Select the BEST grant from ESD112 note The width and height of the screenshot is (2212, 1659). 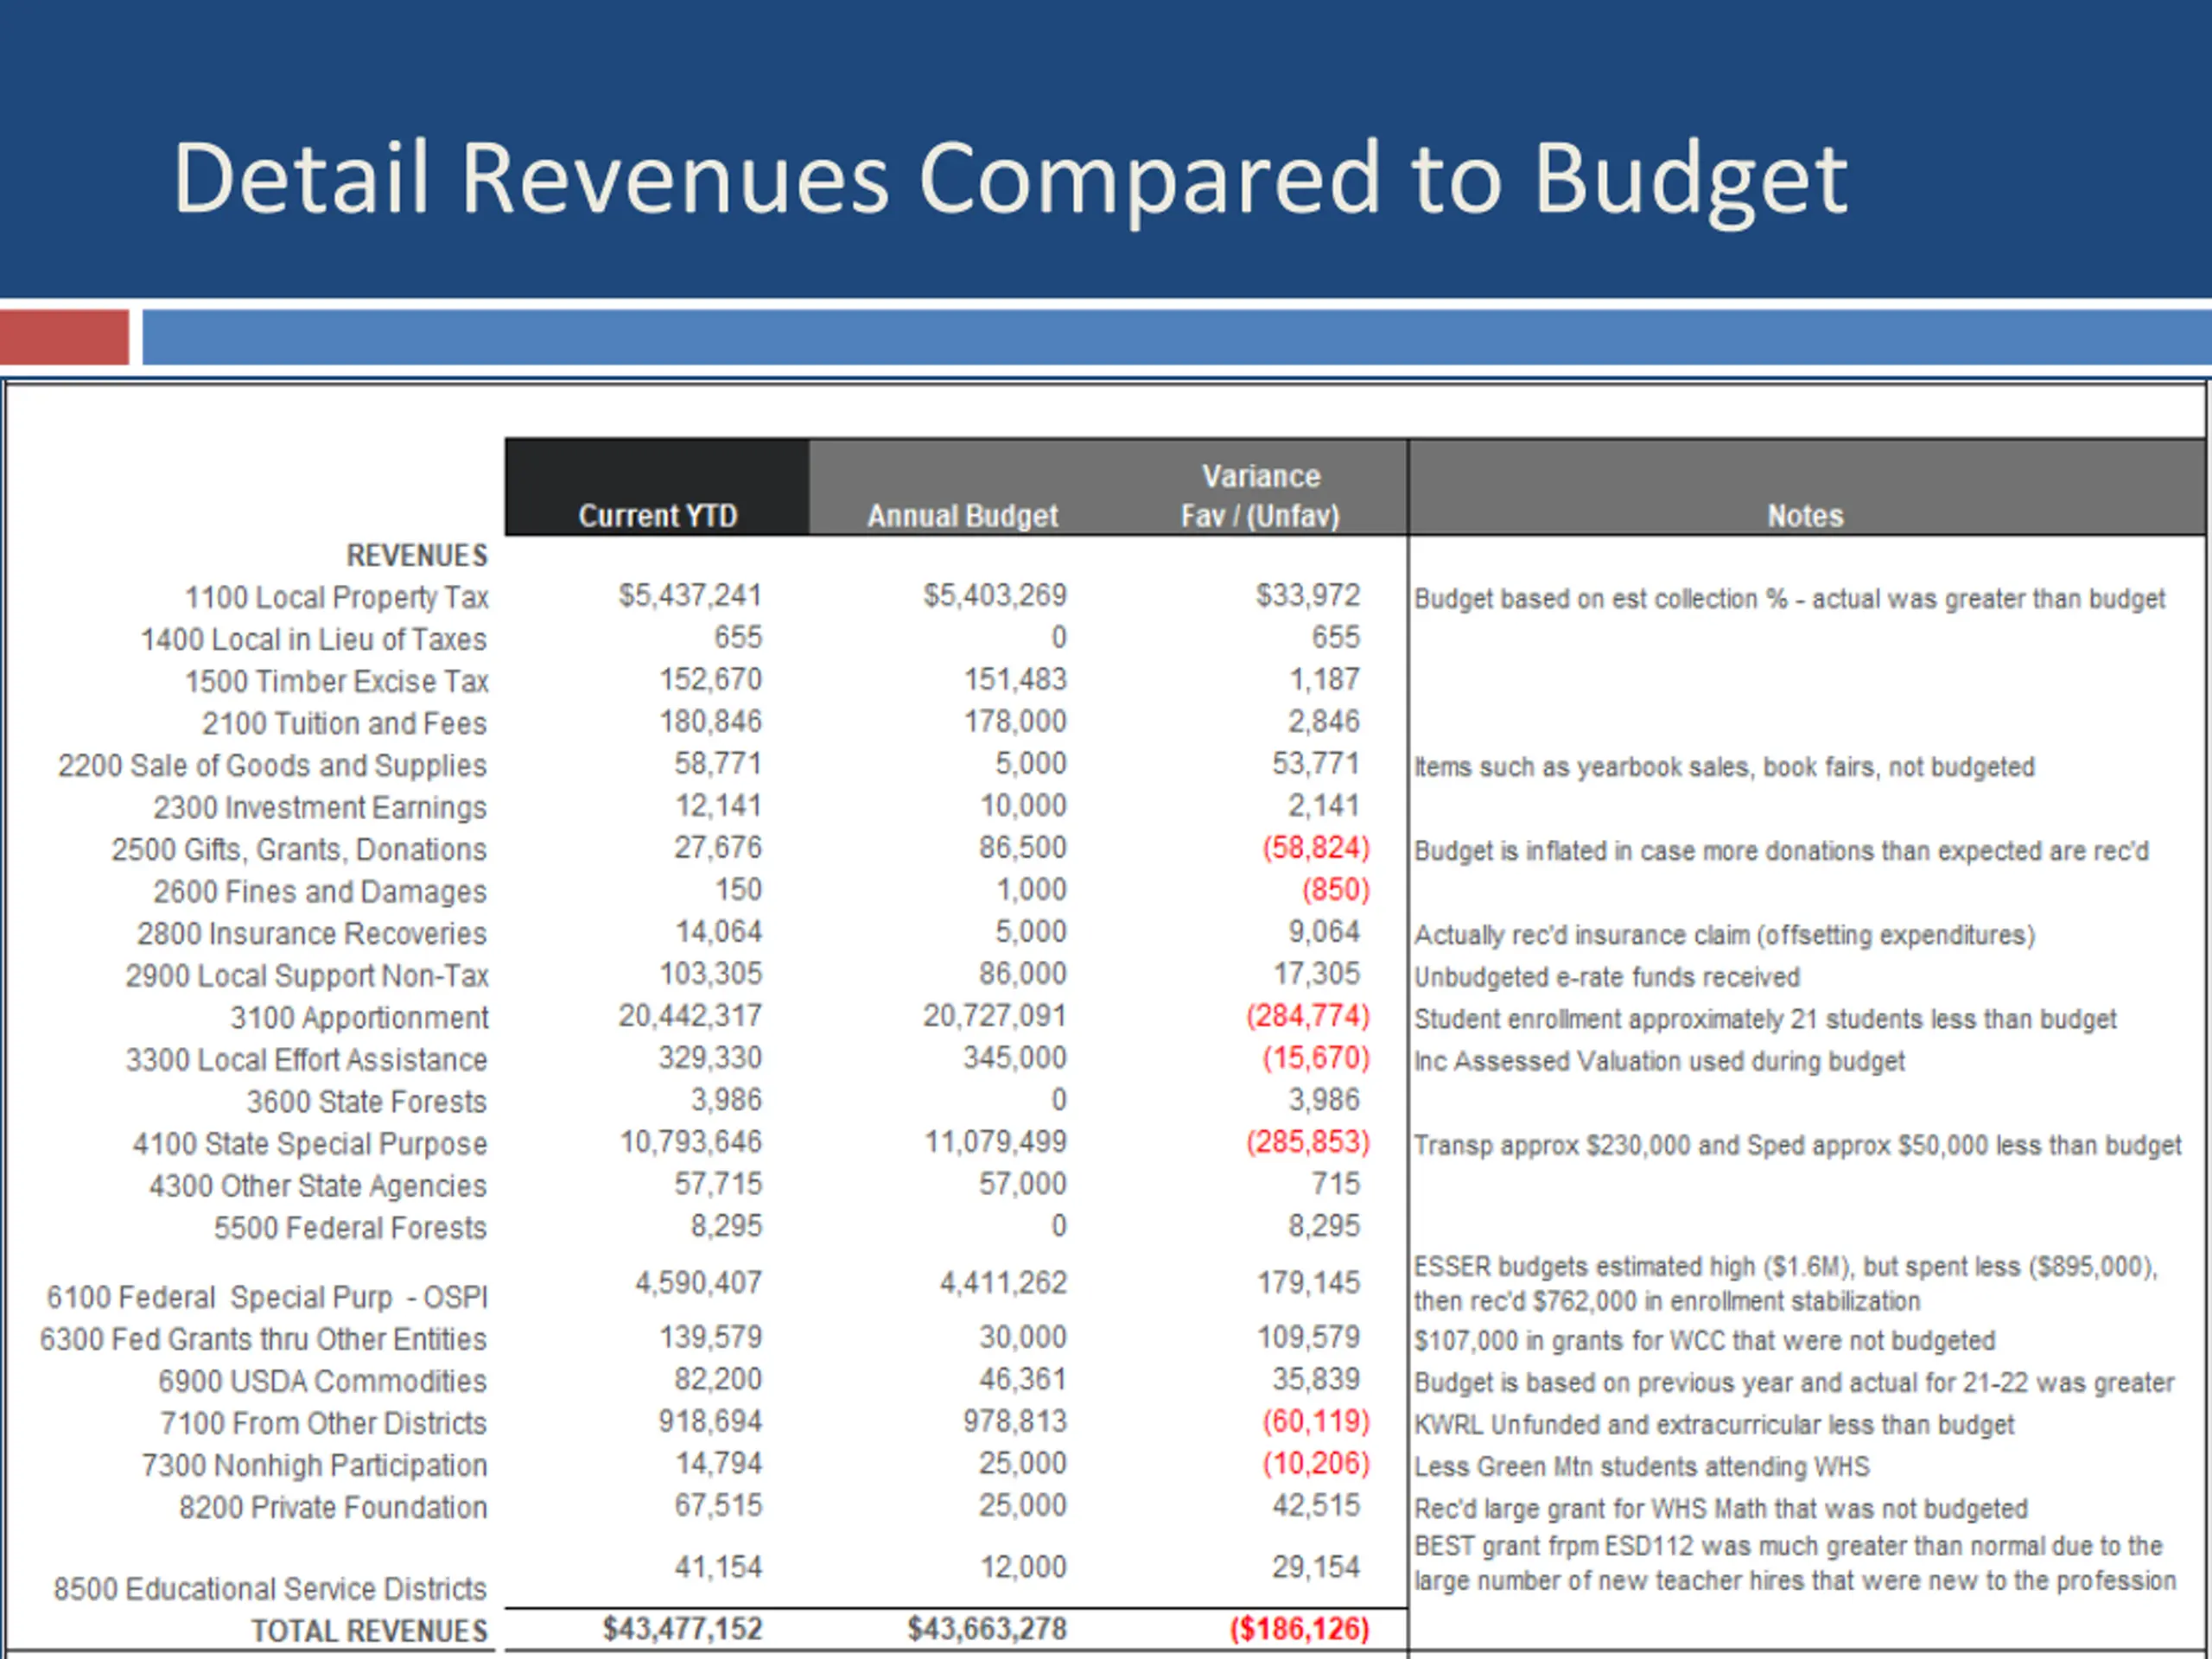[x=1795, y=1564]
